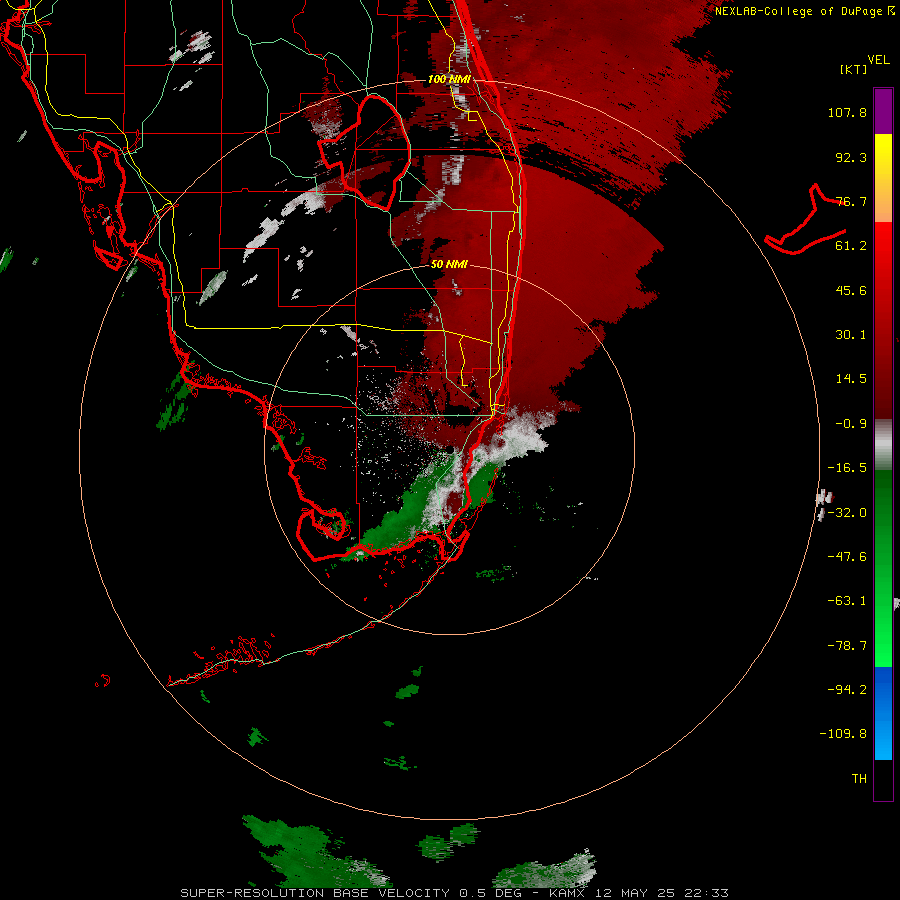
Task: Select the 45.6 scale value
Action: pyautogui.click(x=851, y=290)
